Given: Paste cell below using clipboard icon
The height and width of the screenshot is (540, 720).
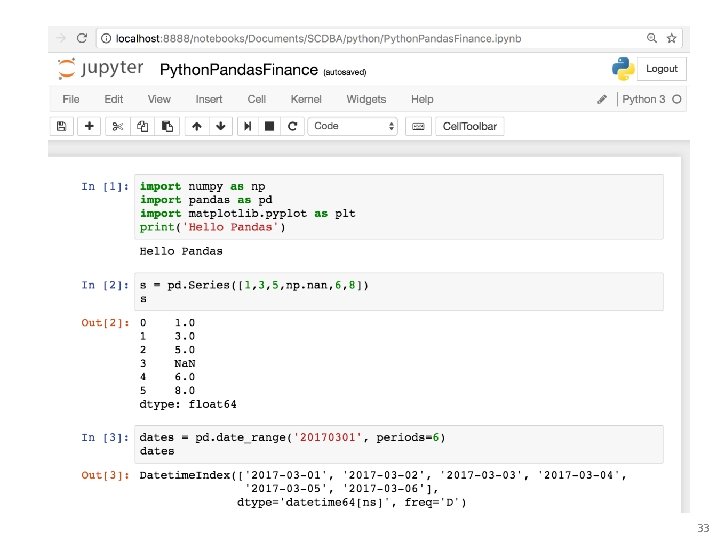Looking at the screenshot, I should coord(167,126).
